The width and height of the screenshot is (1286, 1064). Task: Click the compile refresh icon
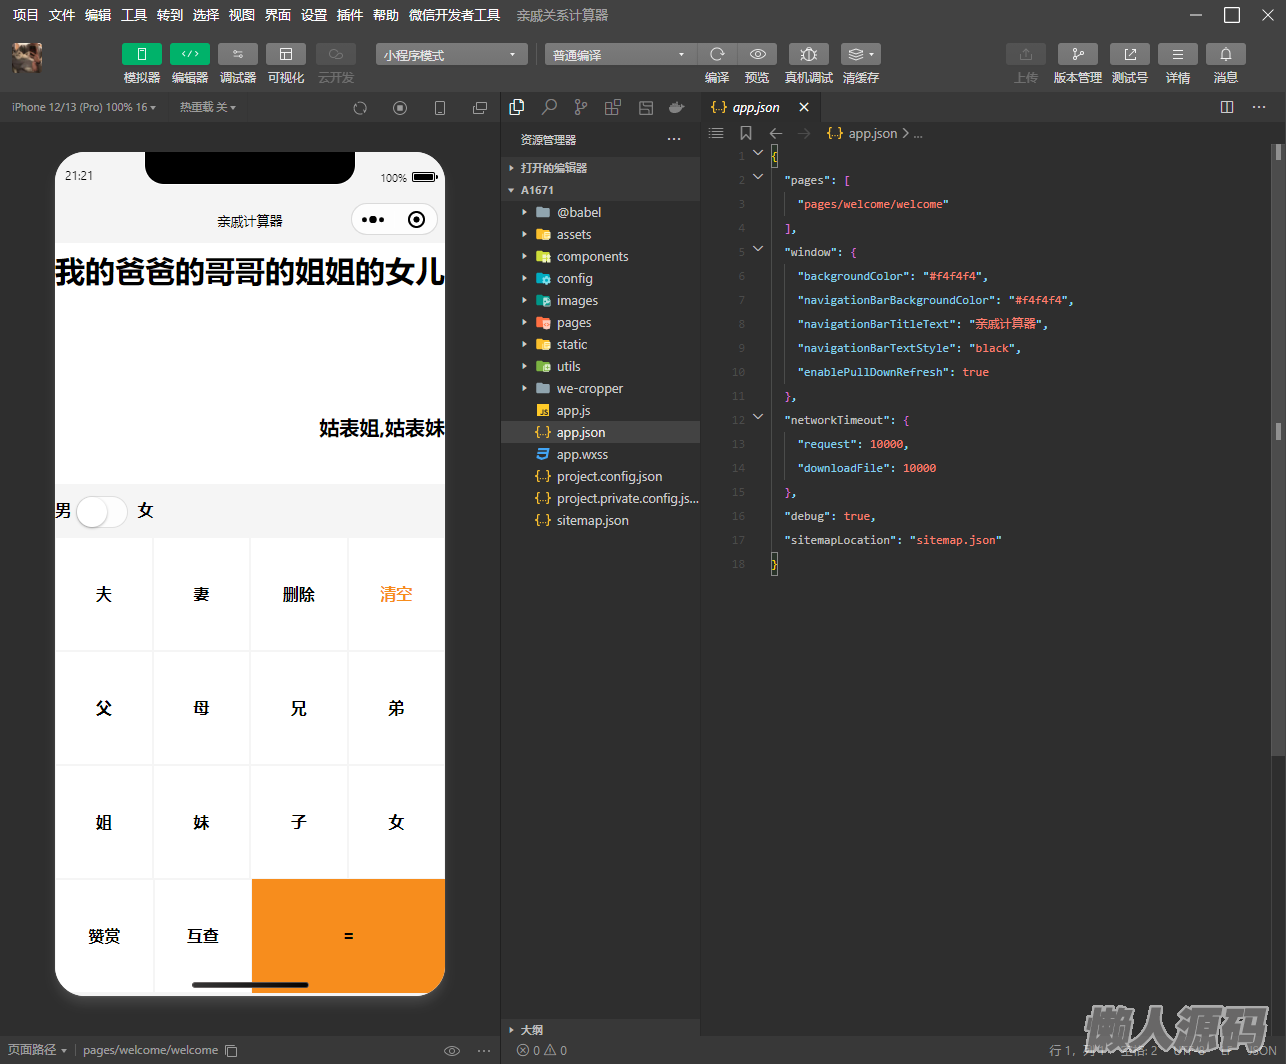717,54
